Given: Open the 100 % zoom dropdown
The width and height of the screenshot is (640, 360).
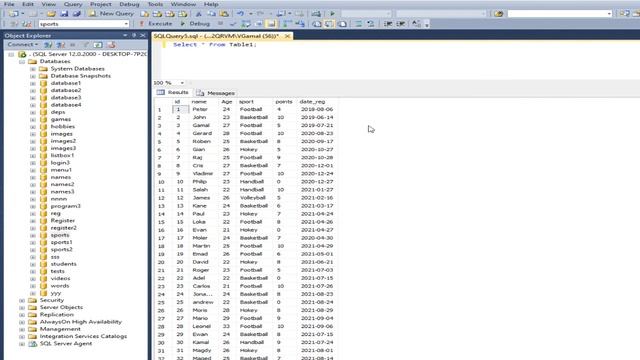Looking at the screenshot, I should coord(182,82).
